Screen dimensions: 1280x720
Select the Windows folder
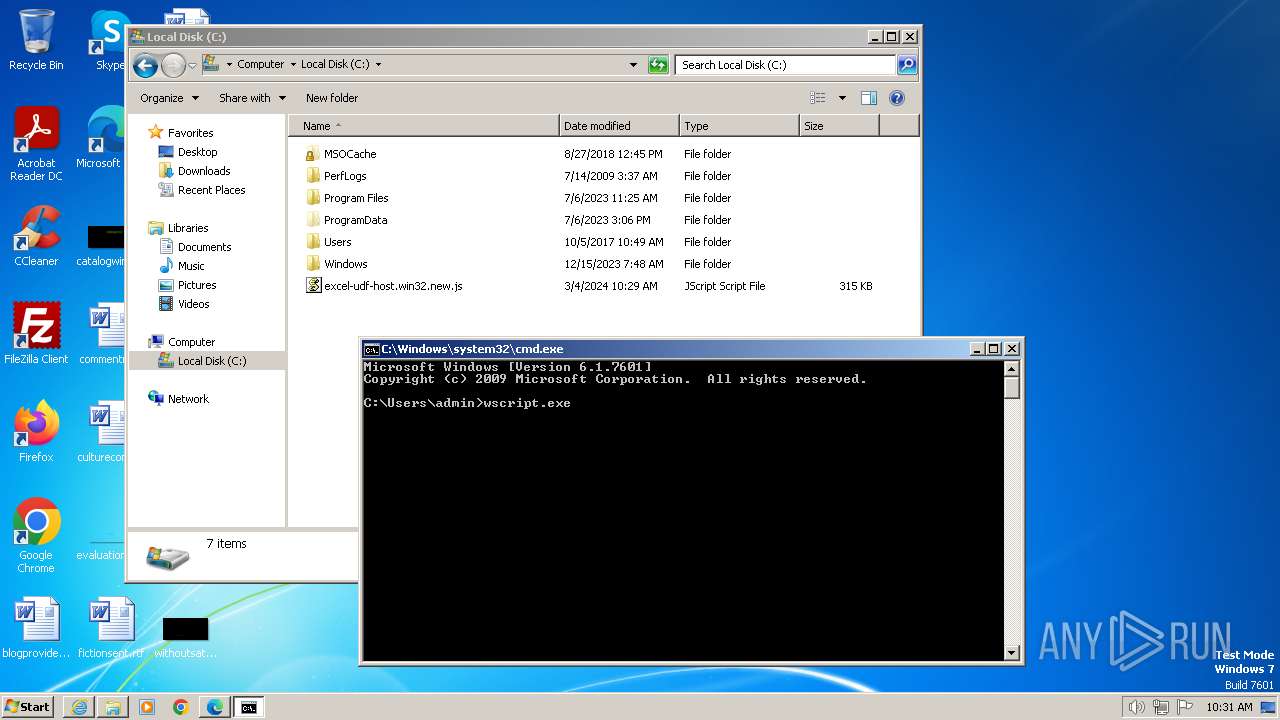(345, 264)
